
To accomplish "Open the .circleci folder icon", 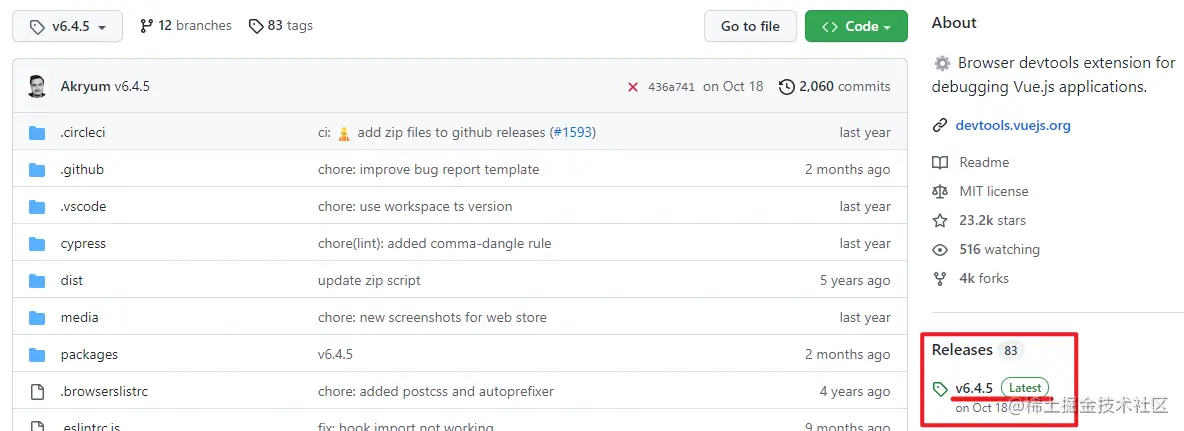I will (x=38, y=133).
